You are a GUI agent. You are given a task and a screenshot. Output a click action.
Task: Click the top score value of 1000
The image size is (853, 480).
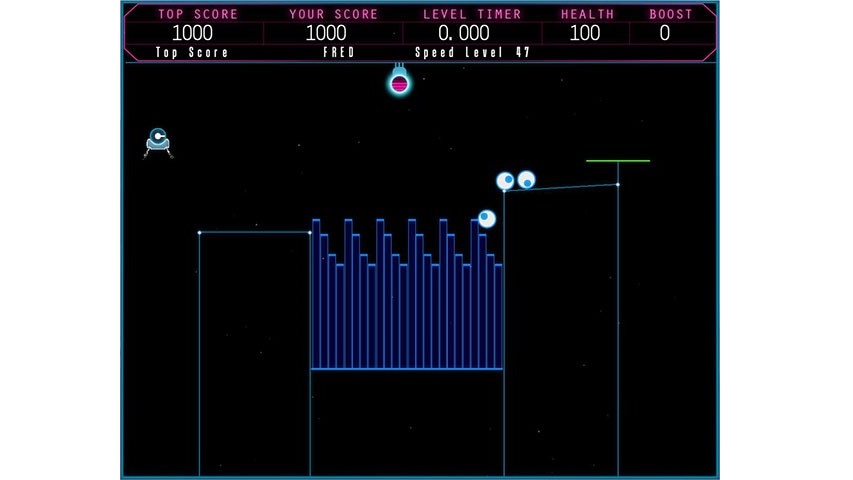point(192,33)
